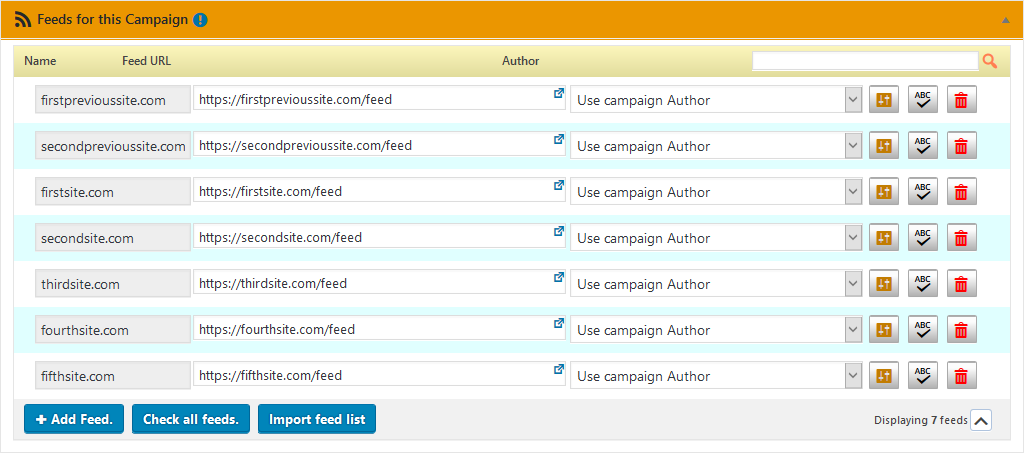Open external link icon for secondprevioussite.com feed

[558, 139]
